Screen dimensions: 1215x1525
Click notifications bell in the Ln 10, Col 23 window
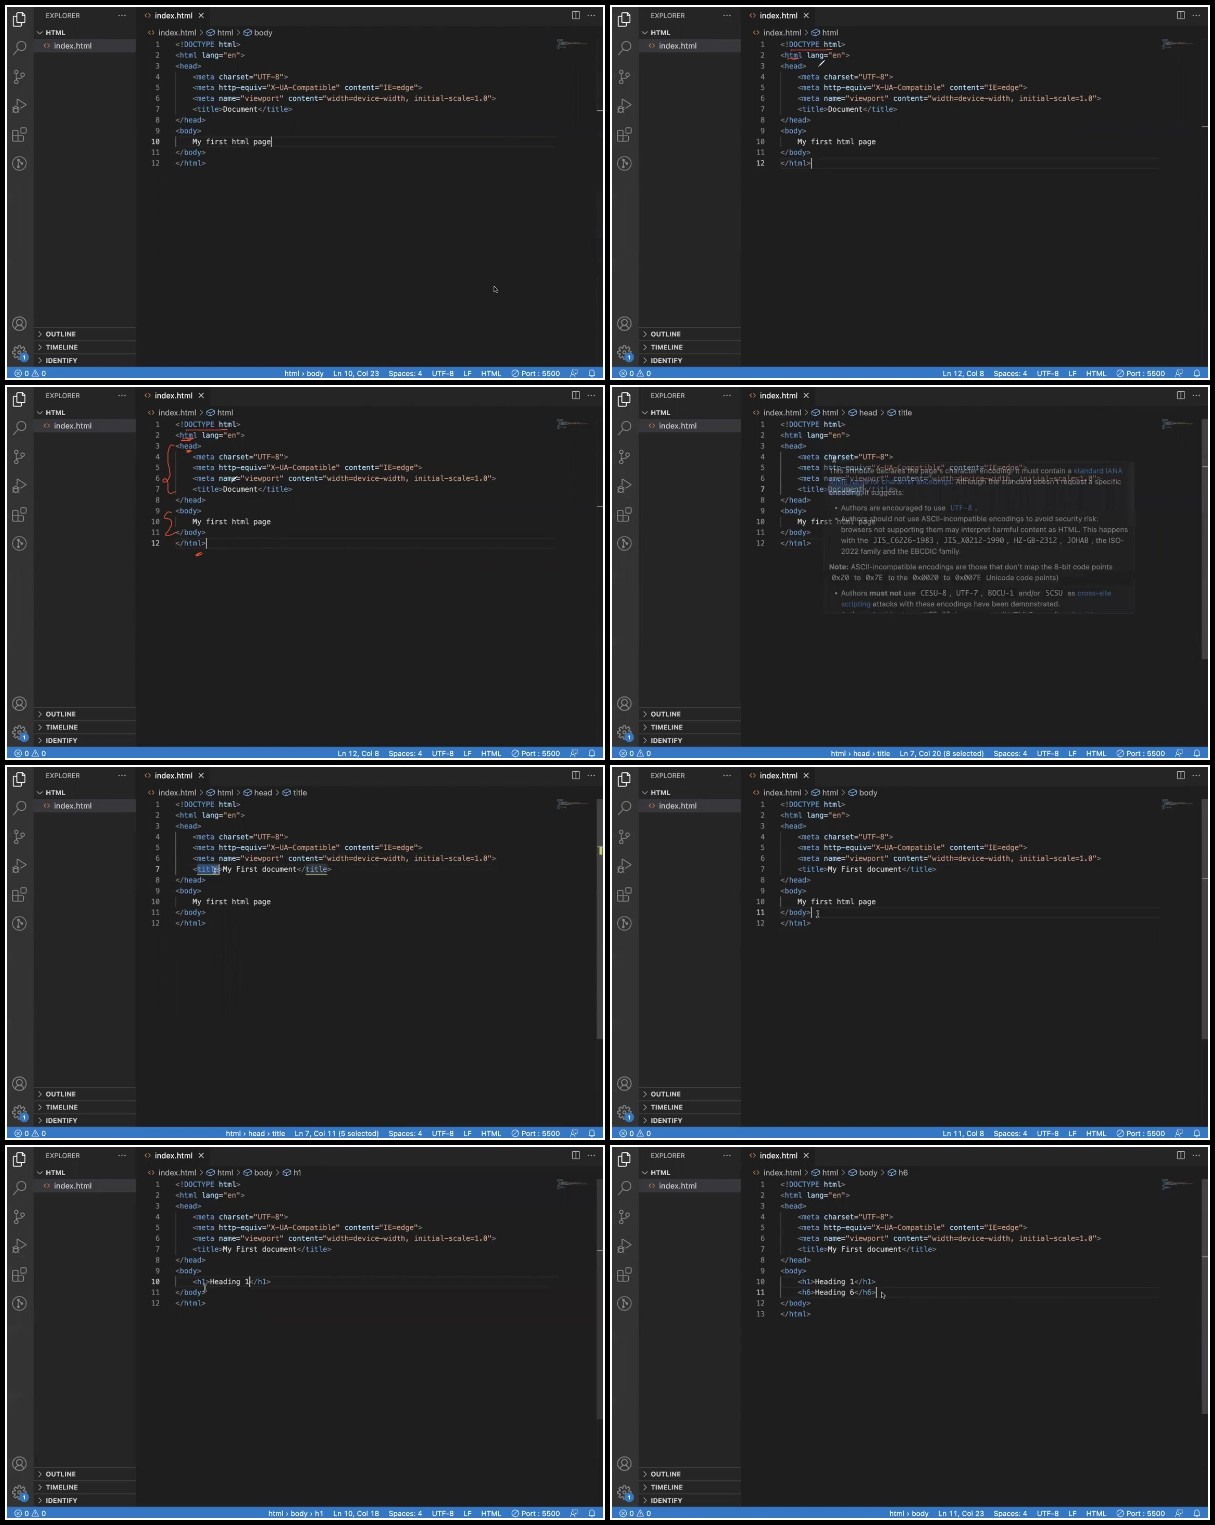[591, 373]
